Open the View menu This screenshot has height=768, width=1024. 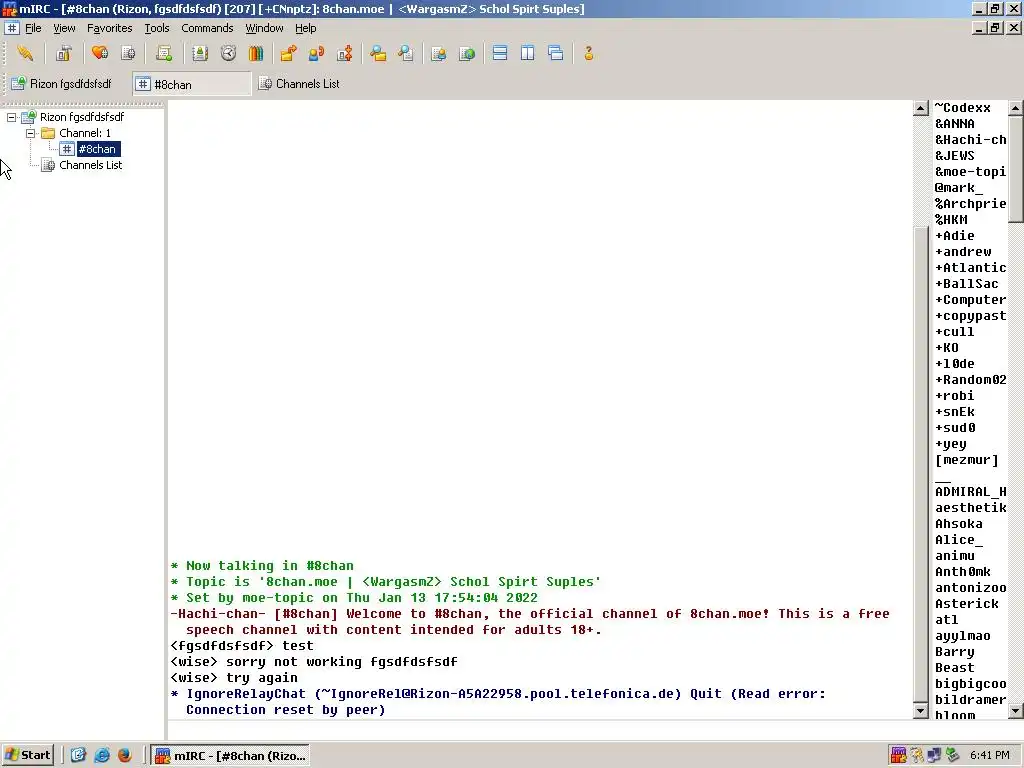[x=64, y=28]
